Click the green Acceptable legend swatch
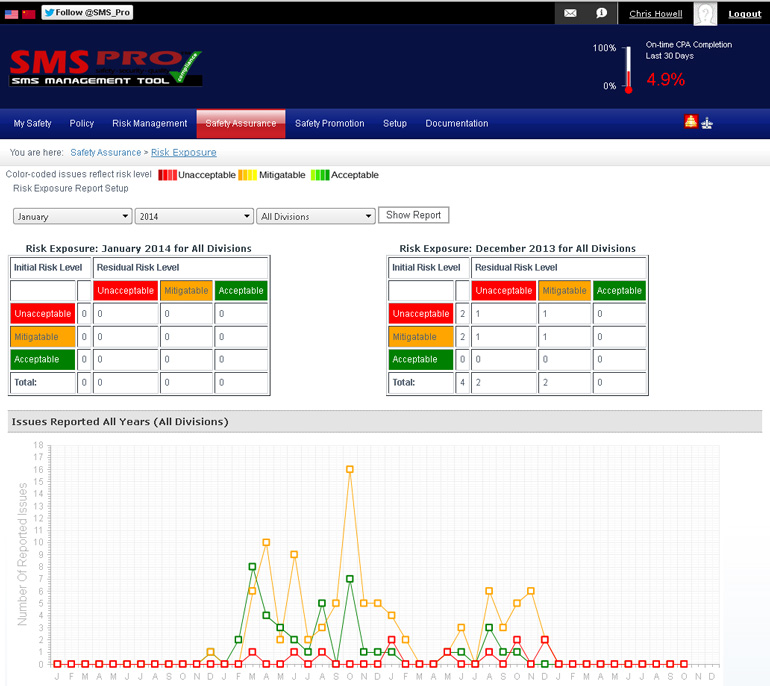770x686 pixels. pos(320,175)
